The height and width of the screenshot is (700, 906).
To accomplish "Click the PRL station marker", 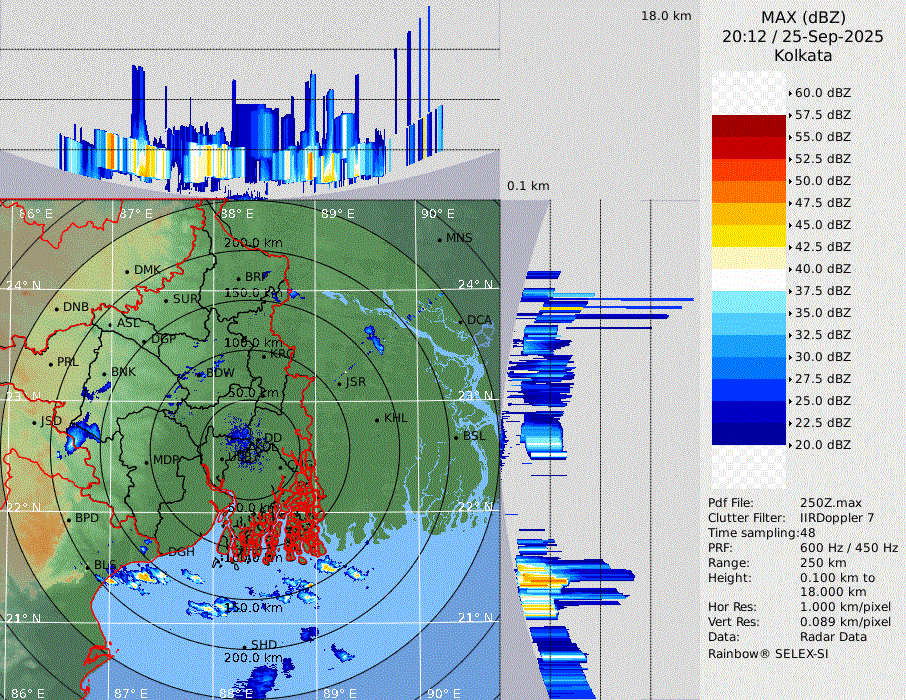I will (52, 363).
